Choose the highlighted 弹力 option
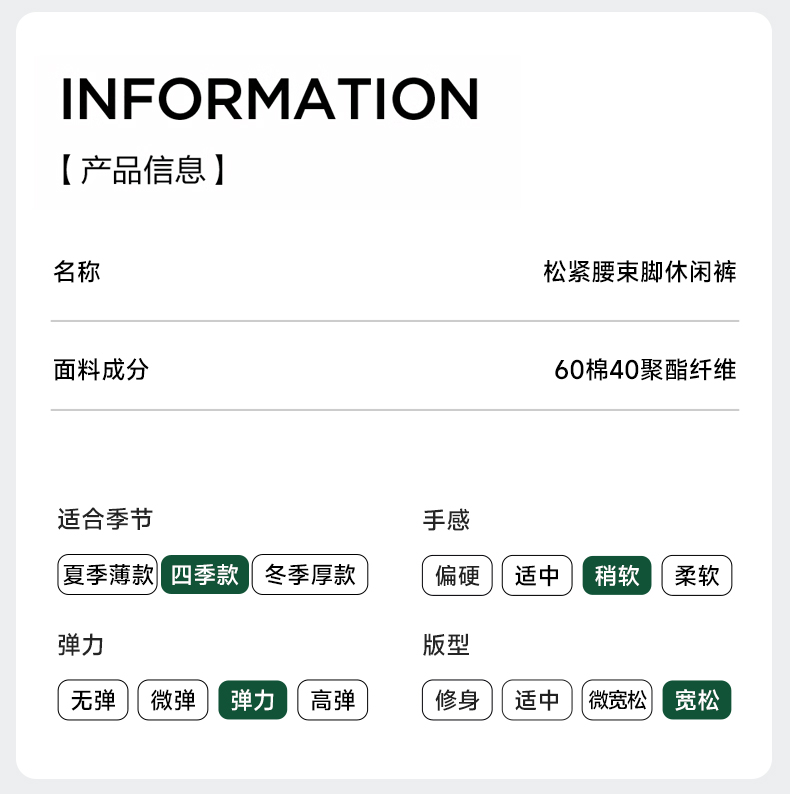Viewport: 790px width, 794px height. tap(253, 700)
